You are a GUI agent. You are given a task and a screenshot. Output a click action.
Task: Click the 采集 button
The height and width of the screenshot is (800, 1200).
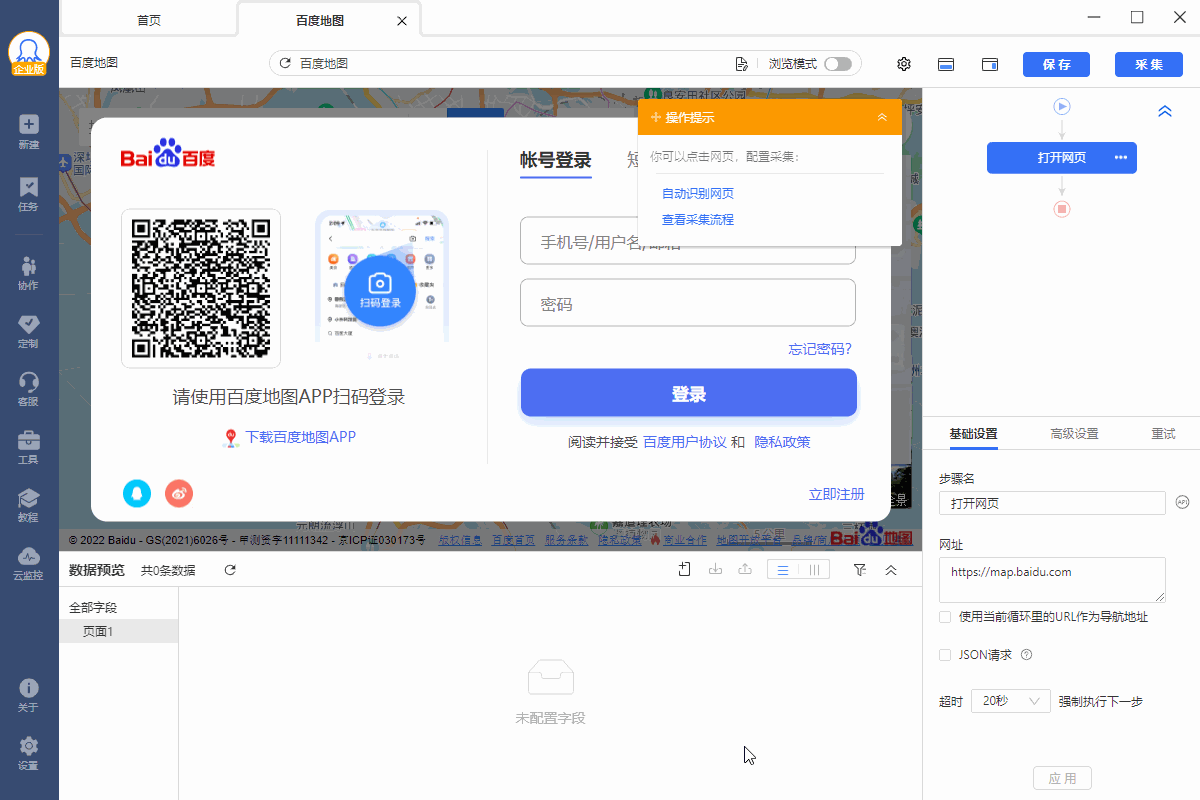(x=1149, y=64)
